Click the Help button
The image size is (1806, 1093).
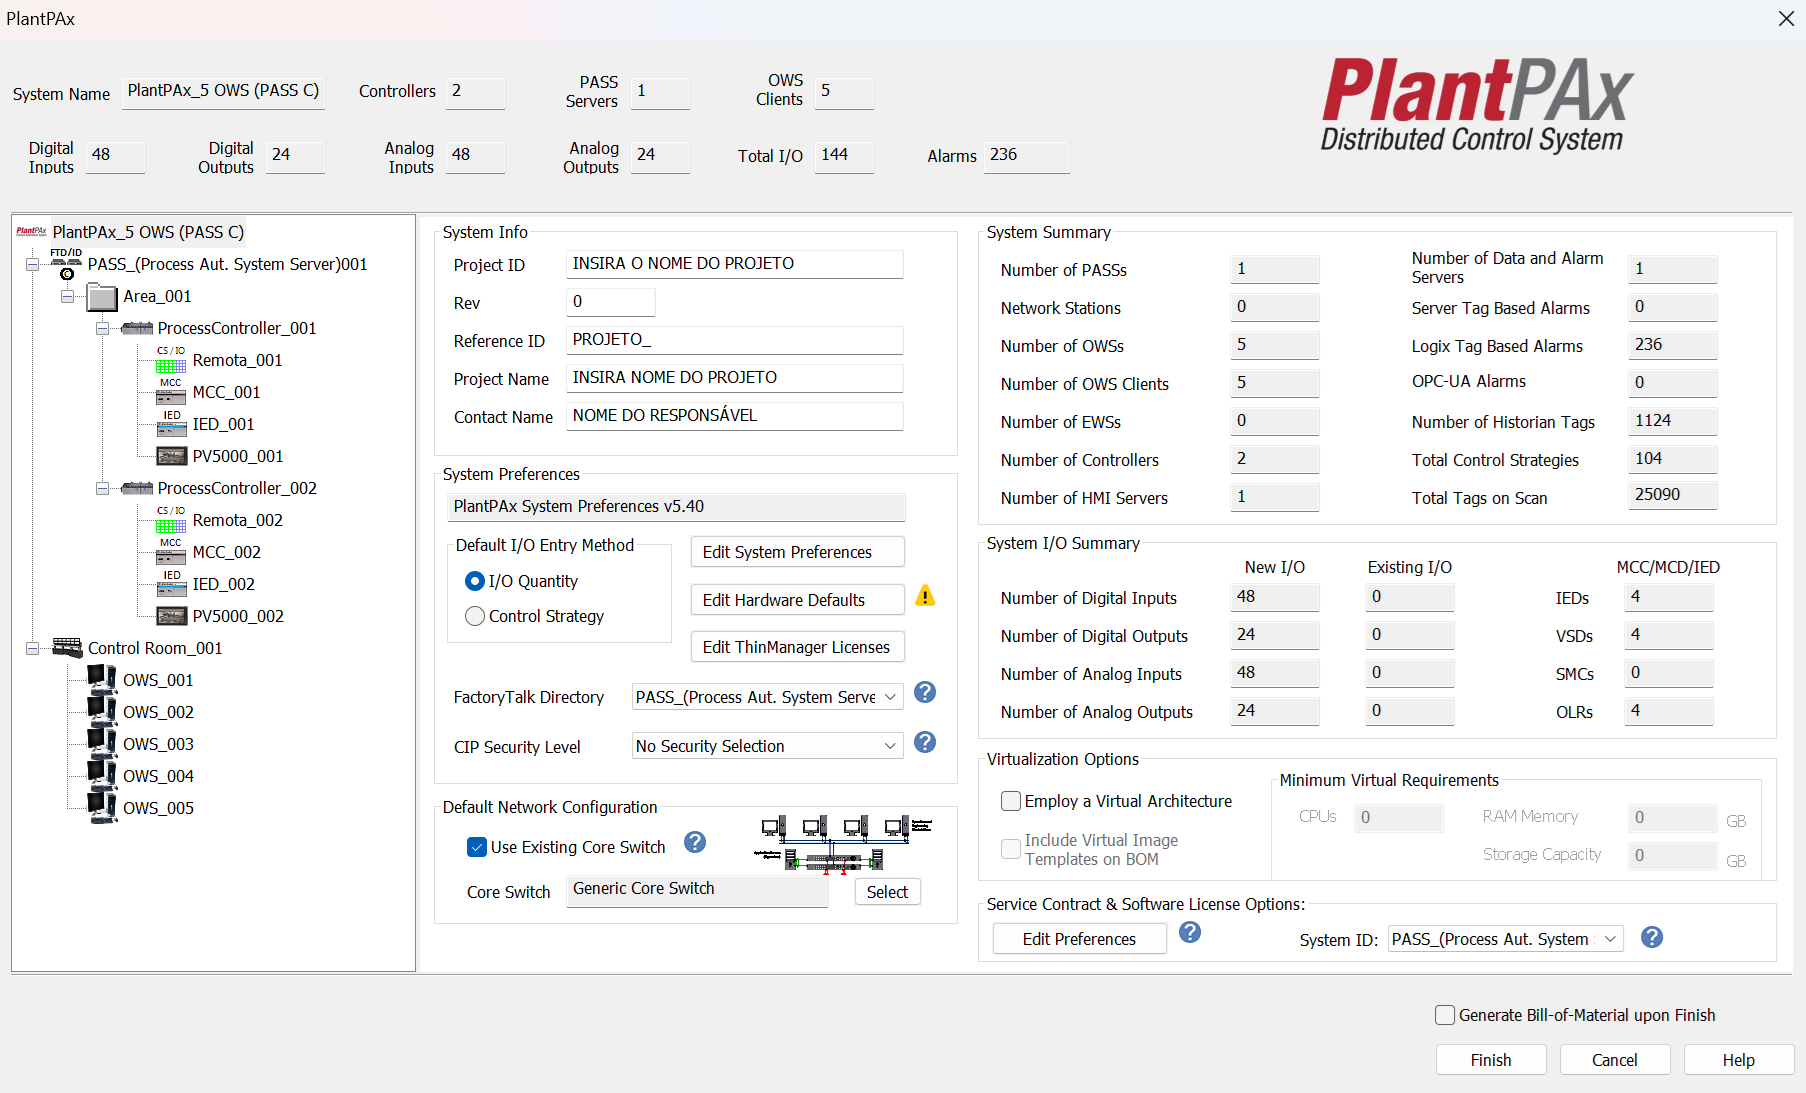click(x=1739, y=1060)
